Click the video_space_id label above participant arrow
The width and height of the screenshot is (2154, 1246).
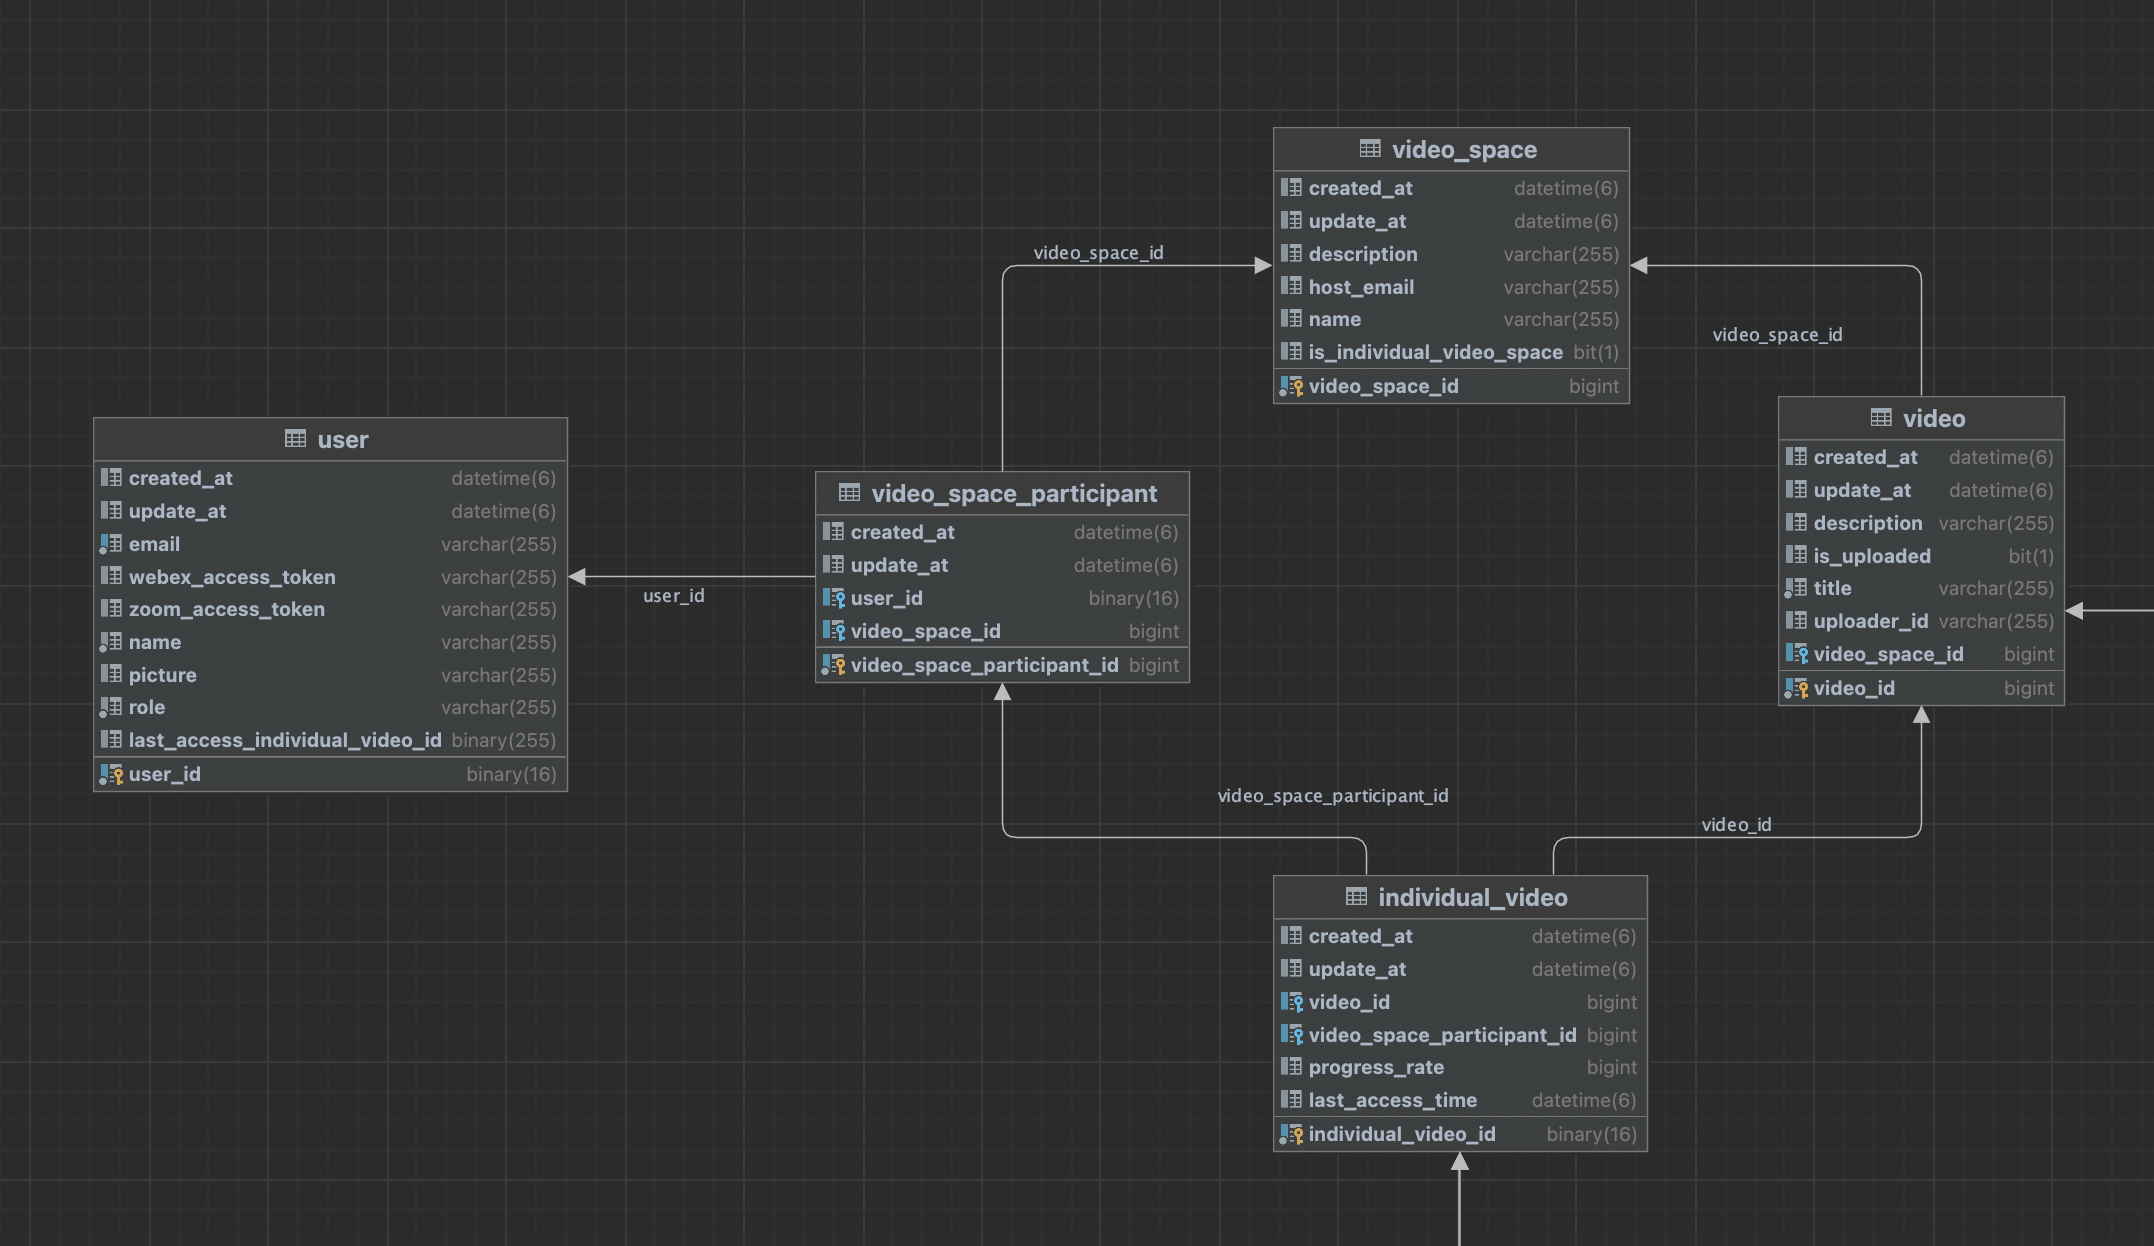[x=1098, y=253]
